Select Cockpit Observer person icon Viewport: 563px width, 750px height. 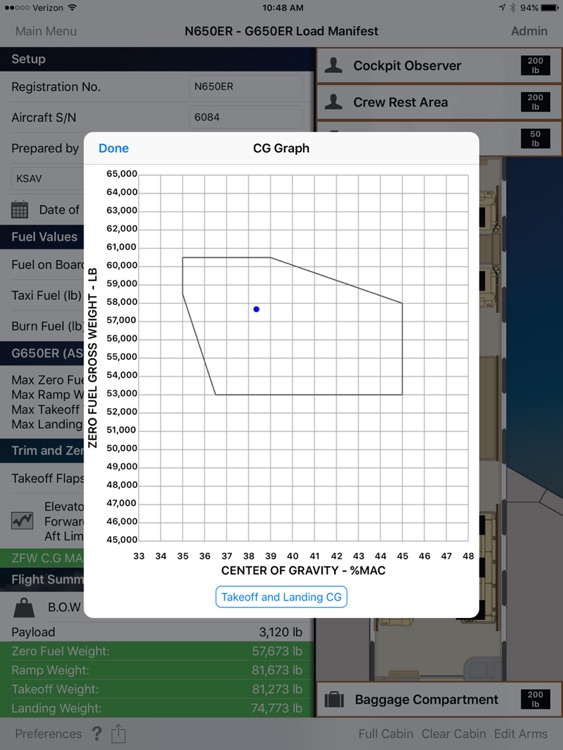click(333, 65)
